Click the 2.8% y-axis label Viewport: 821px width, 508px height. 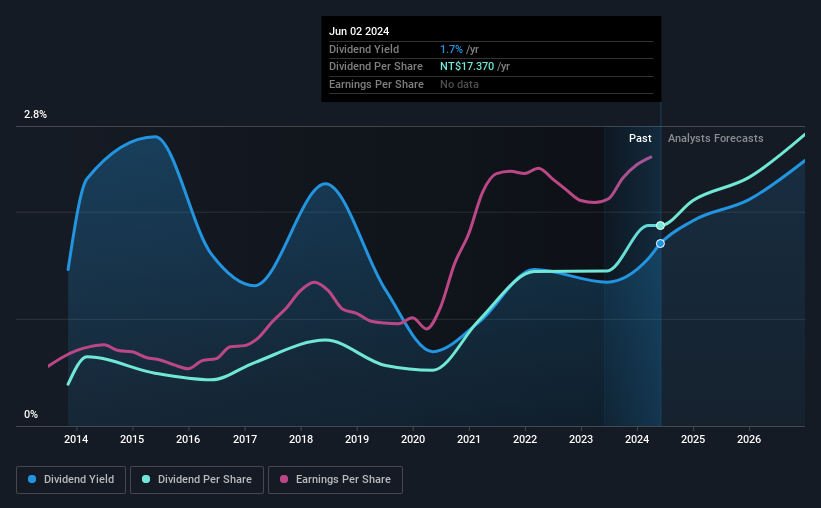(35, 114)
